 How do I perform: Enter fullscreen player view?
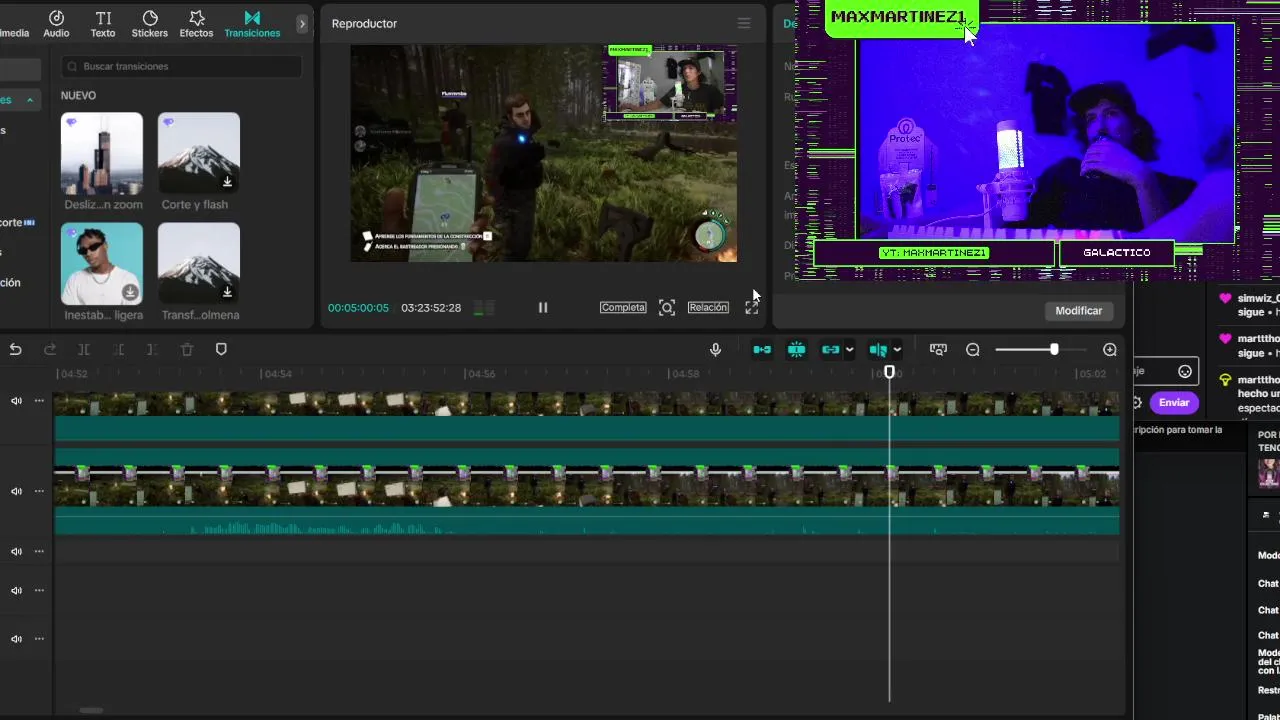pyautogui.click(x=751, y=307)
